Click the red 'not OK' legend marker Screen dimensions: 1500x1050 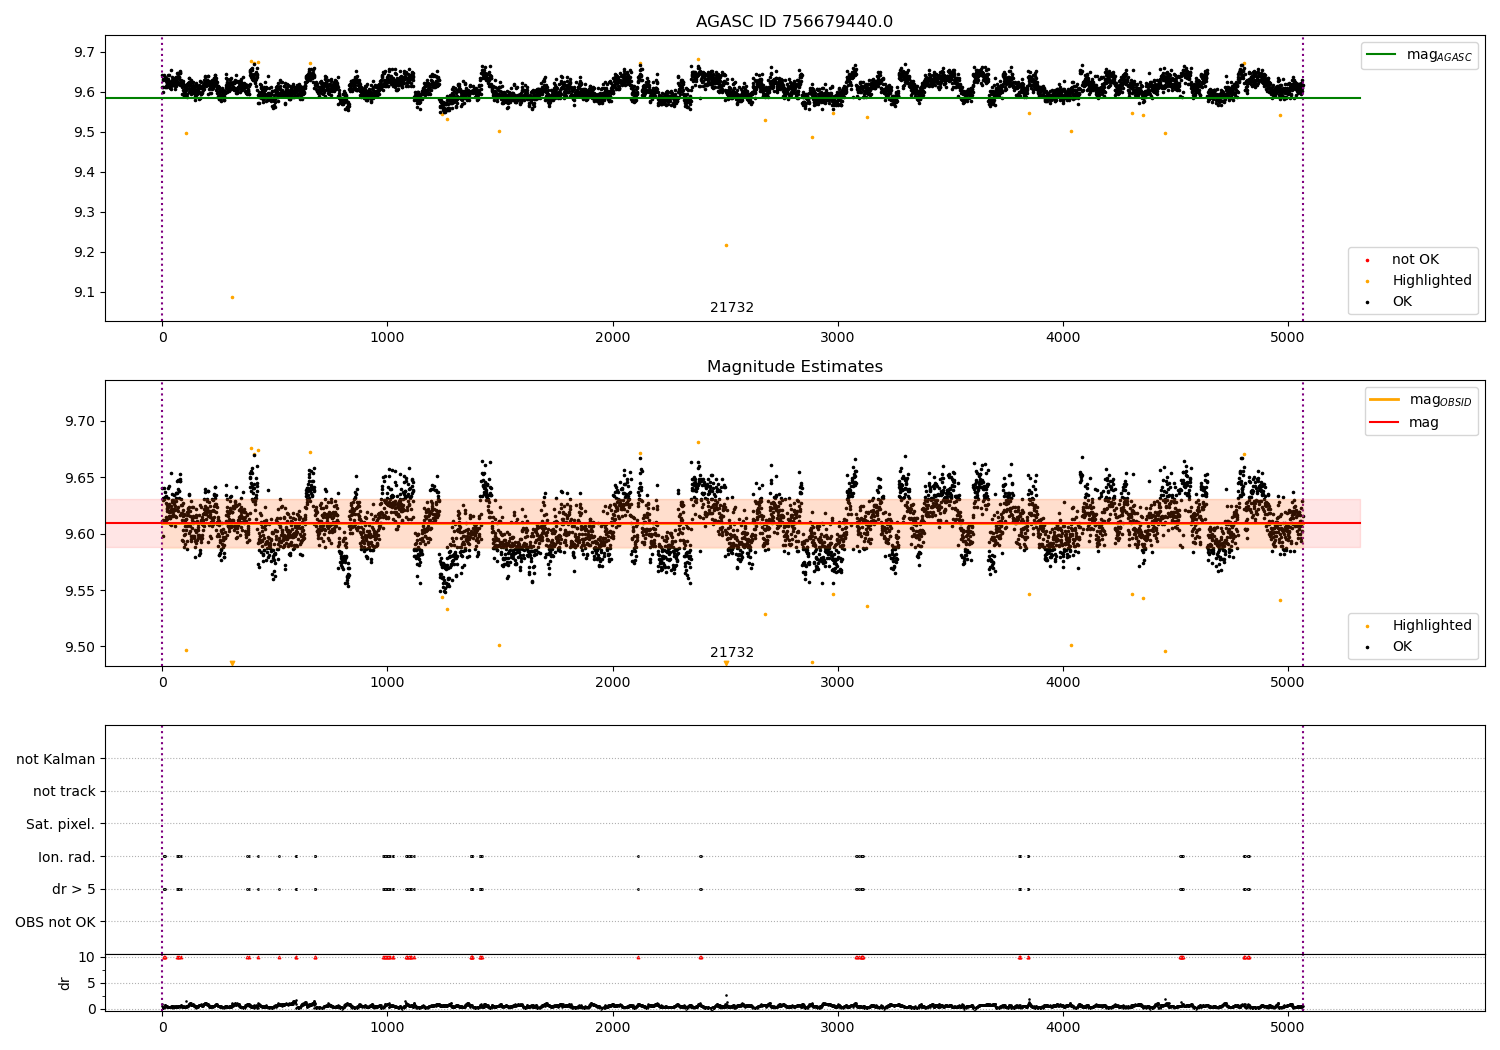coord(1367,260)
